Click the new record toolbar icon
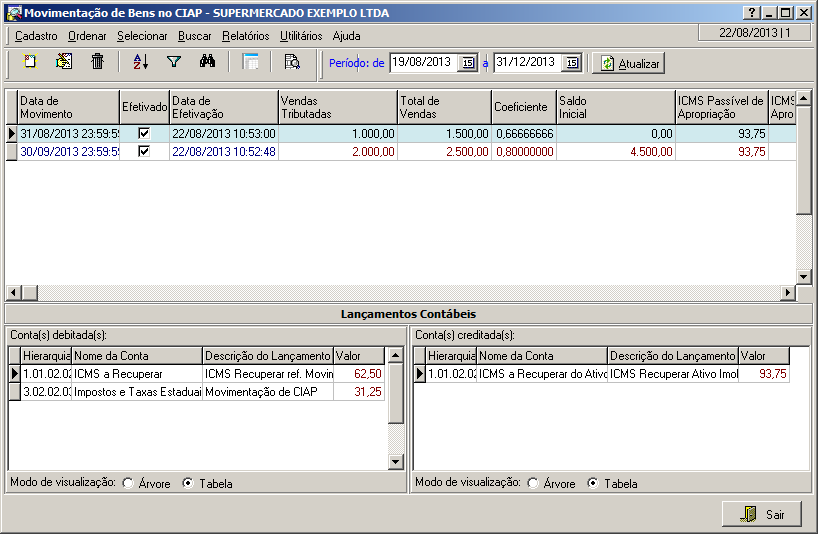This screenshot has width=818, height=534. pos(30,62)
